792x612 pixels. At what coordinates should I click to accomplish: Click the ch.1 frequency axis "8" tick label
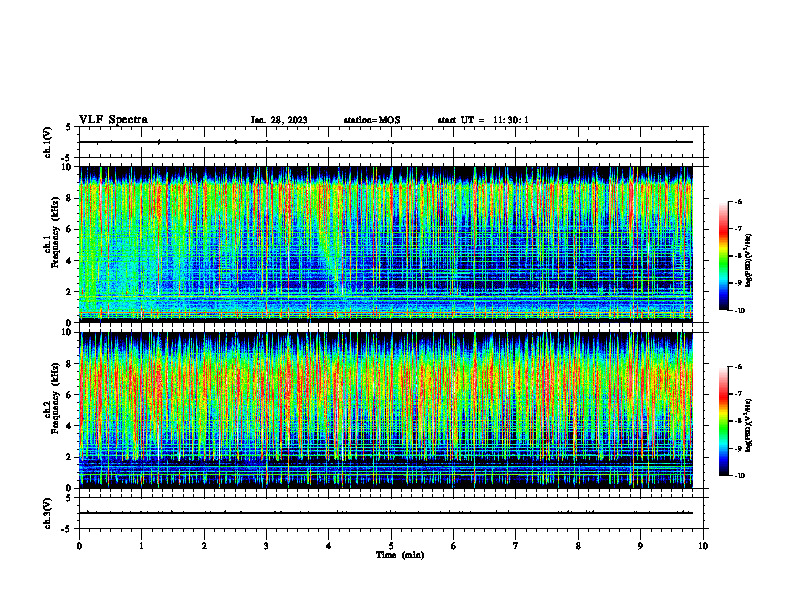tap(70, 198)
